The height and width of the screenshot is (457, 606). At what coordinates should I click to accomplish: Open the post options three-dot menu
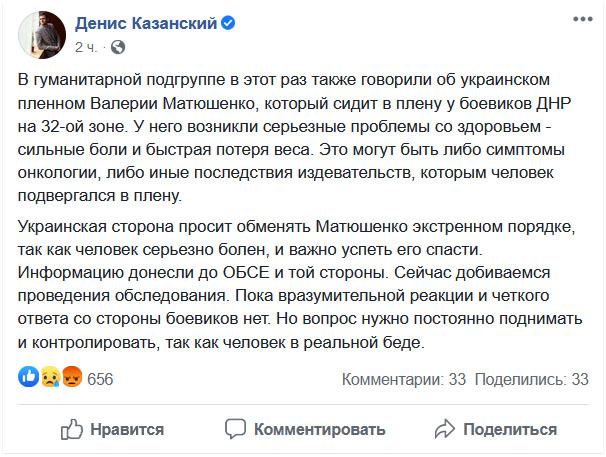579,20
